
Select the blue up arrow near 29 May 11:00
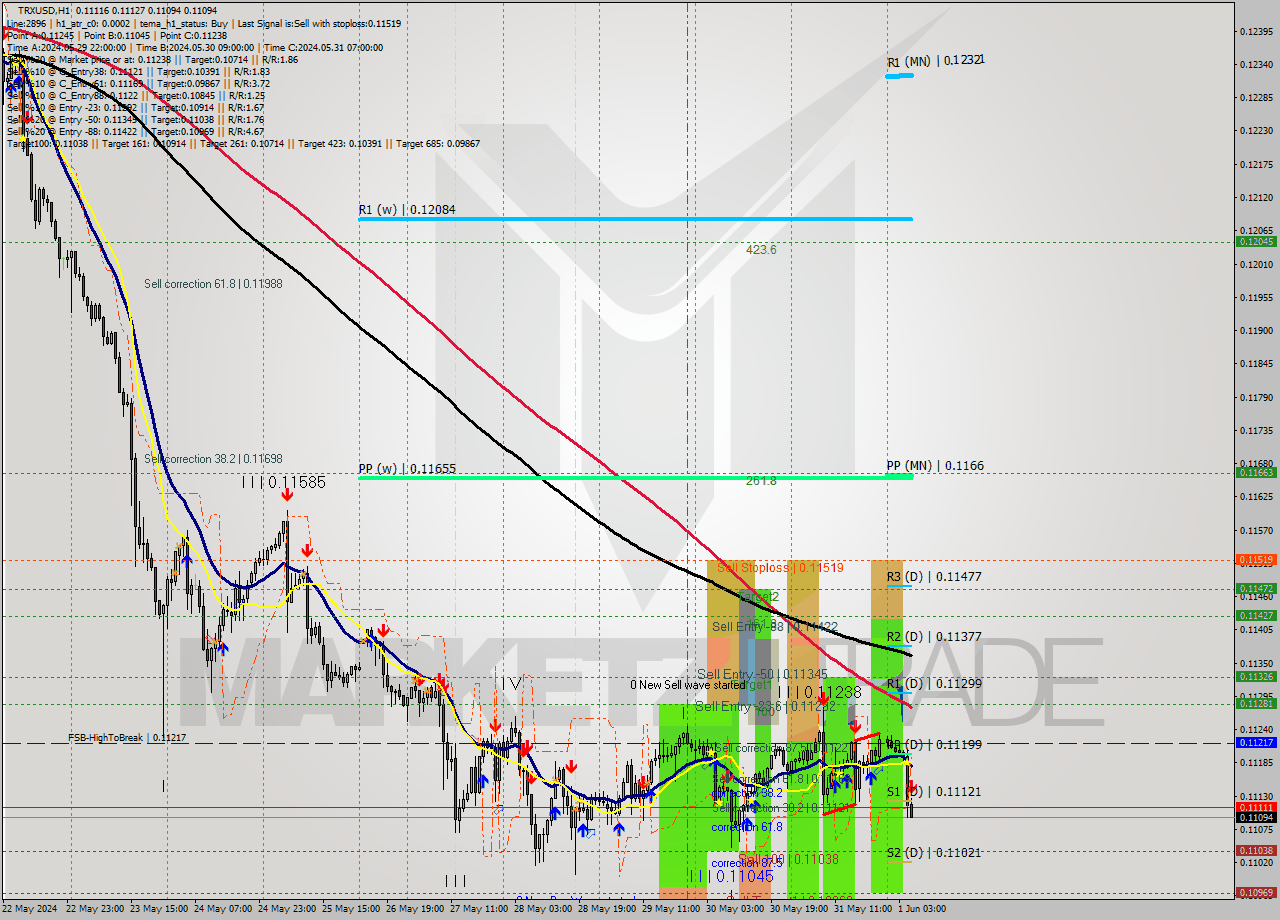[x=651, y=793]
